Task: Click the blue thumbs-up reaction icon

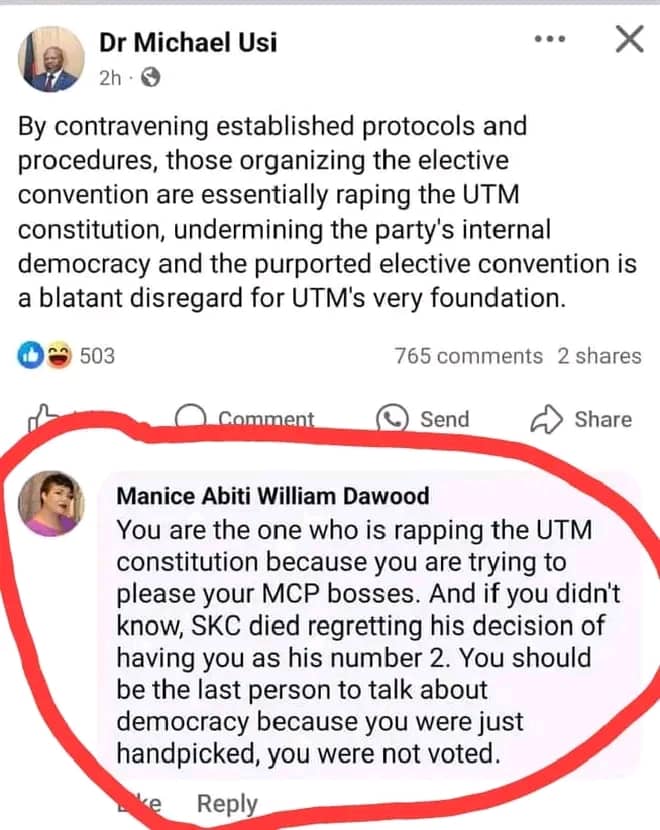Action: pyautogui.click(x=31, y=356)
